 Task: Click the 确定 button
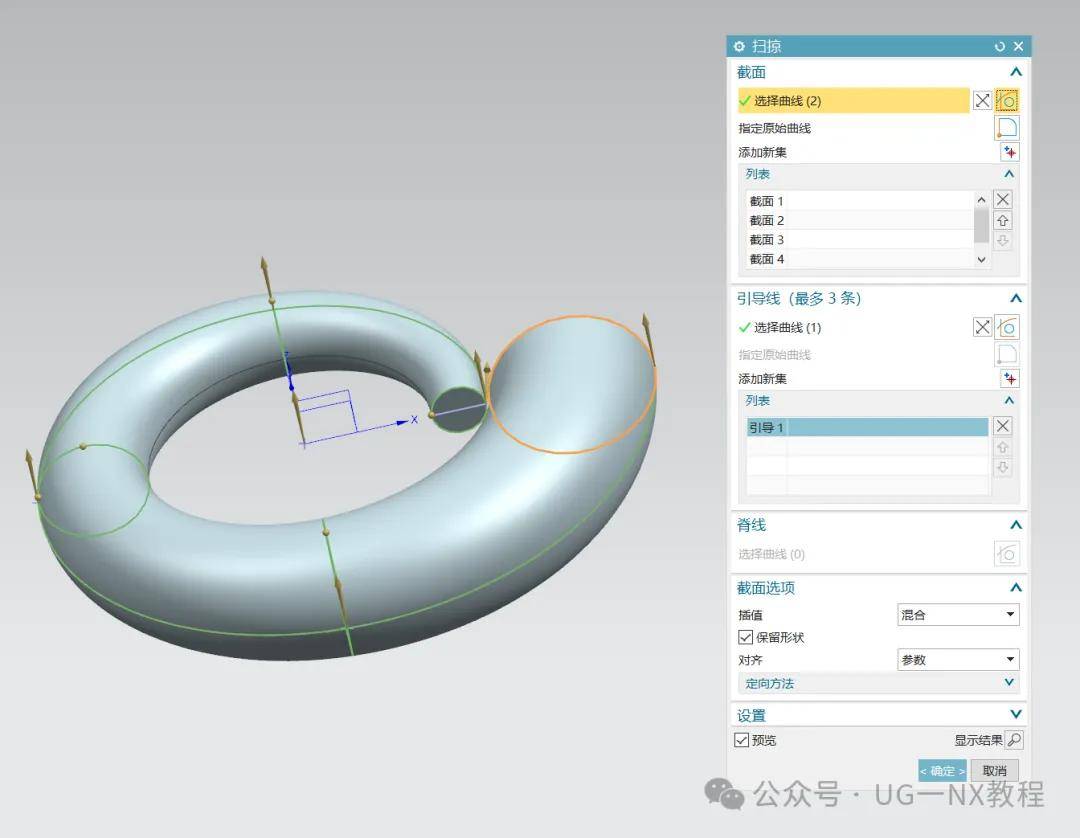click(942, 771)
